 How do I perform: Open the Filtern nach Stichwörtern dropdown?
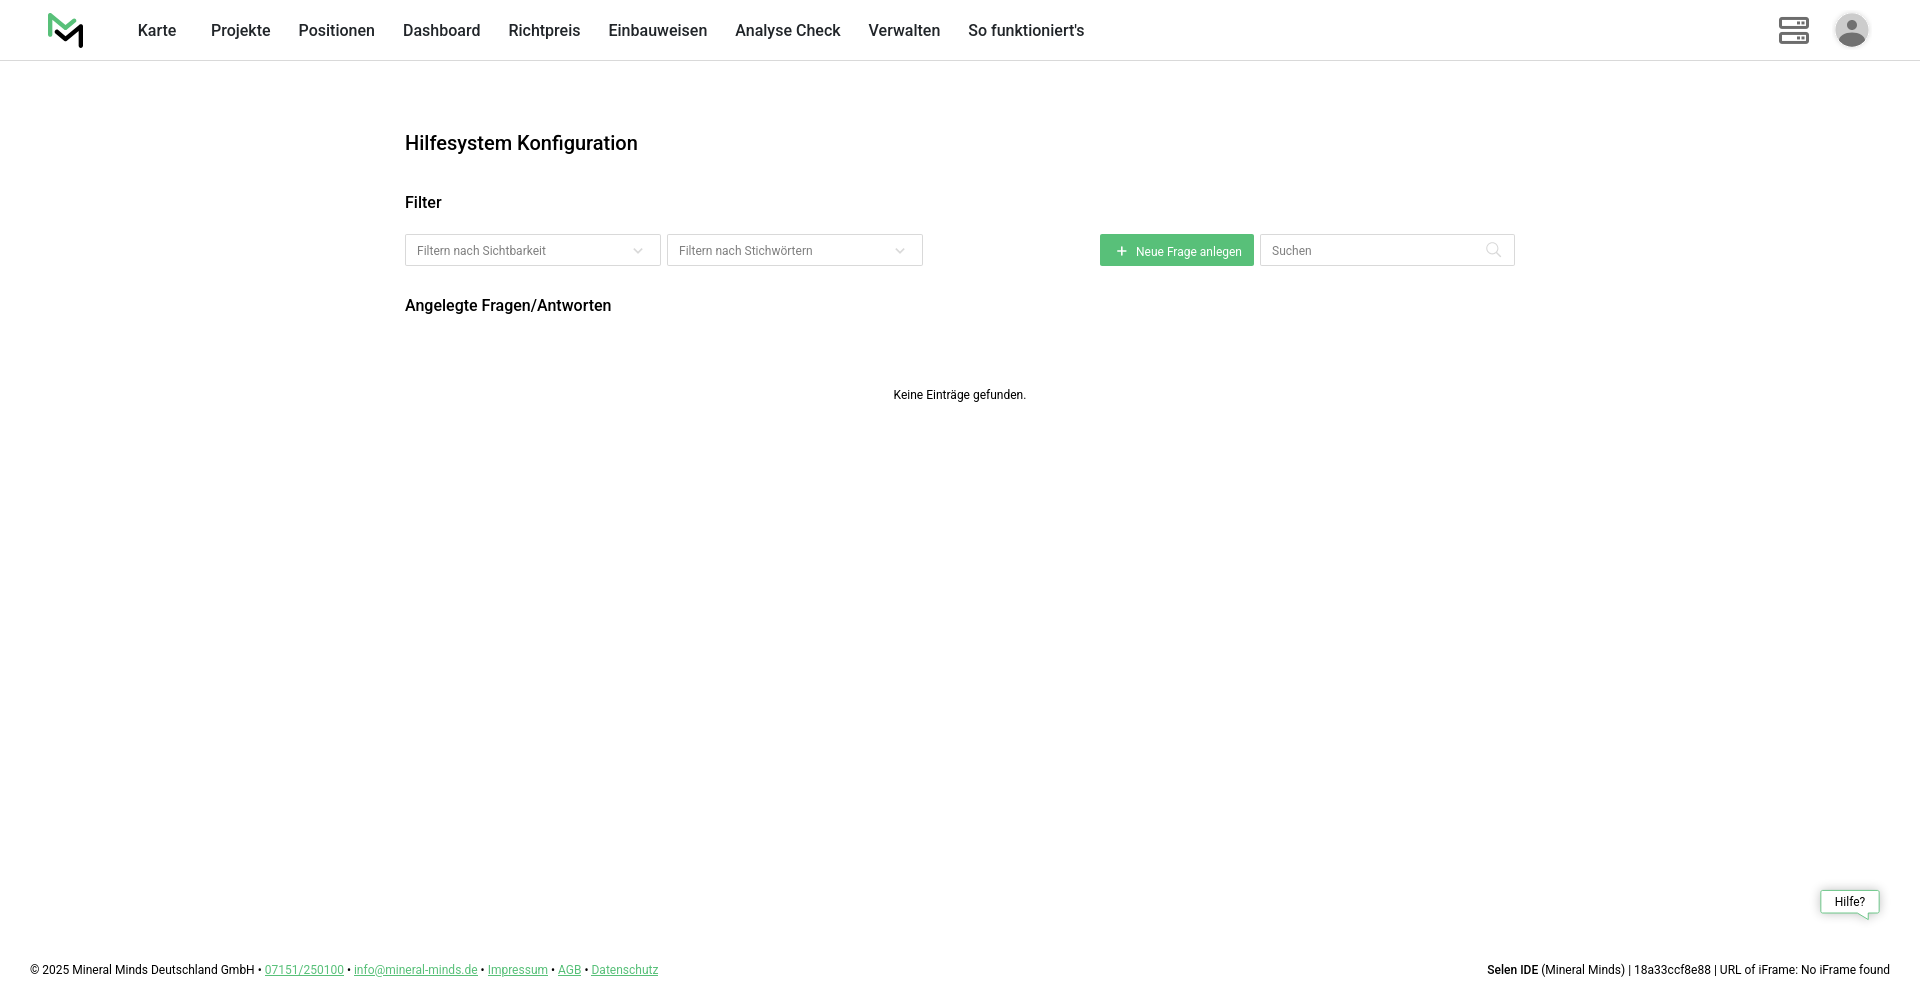pos(794,250)
